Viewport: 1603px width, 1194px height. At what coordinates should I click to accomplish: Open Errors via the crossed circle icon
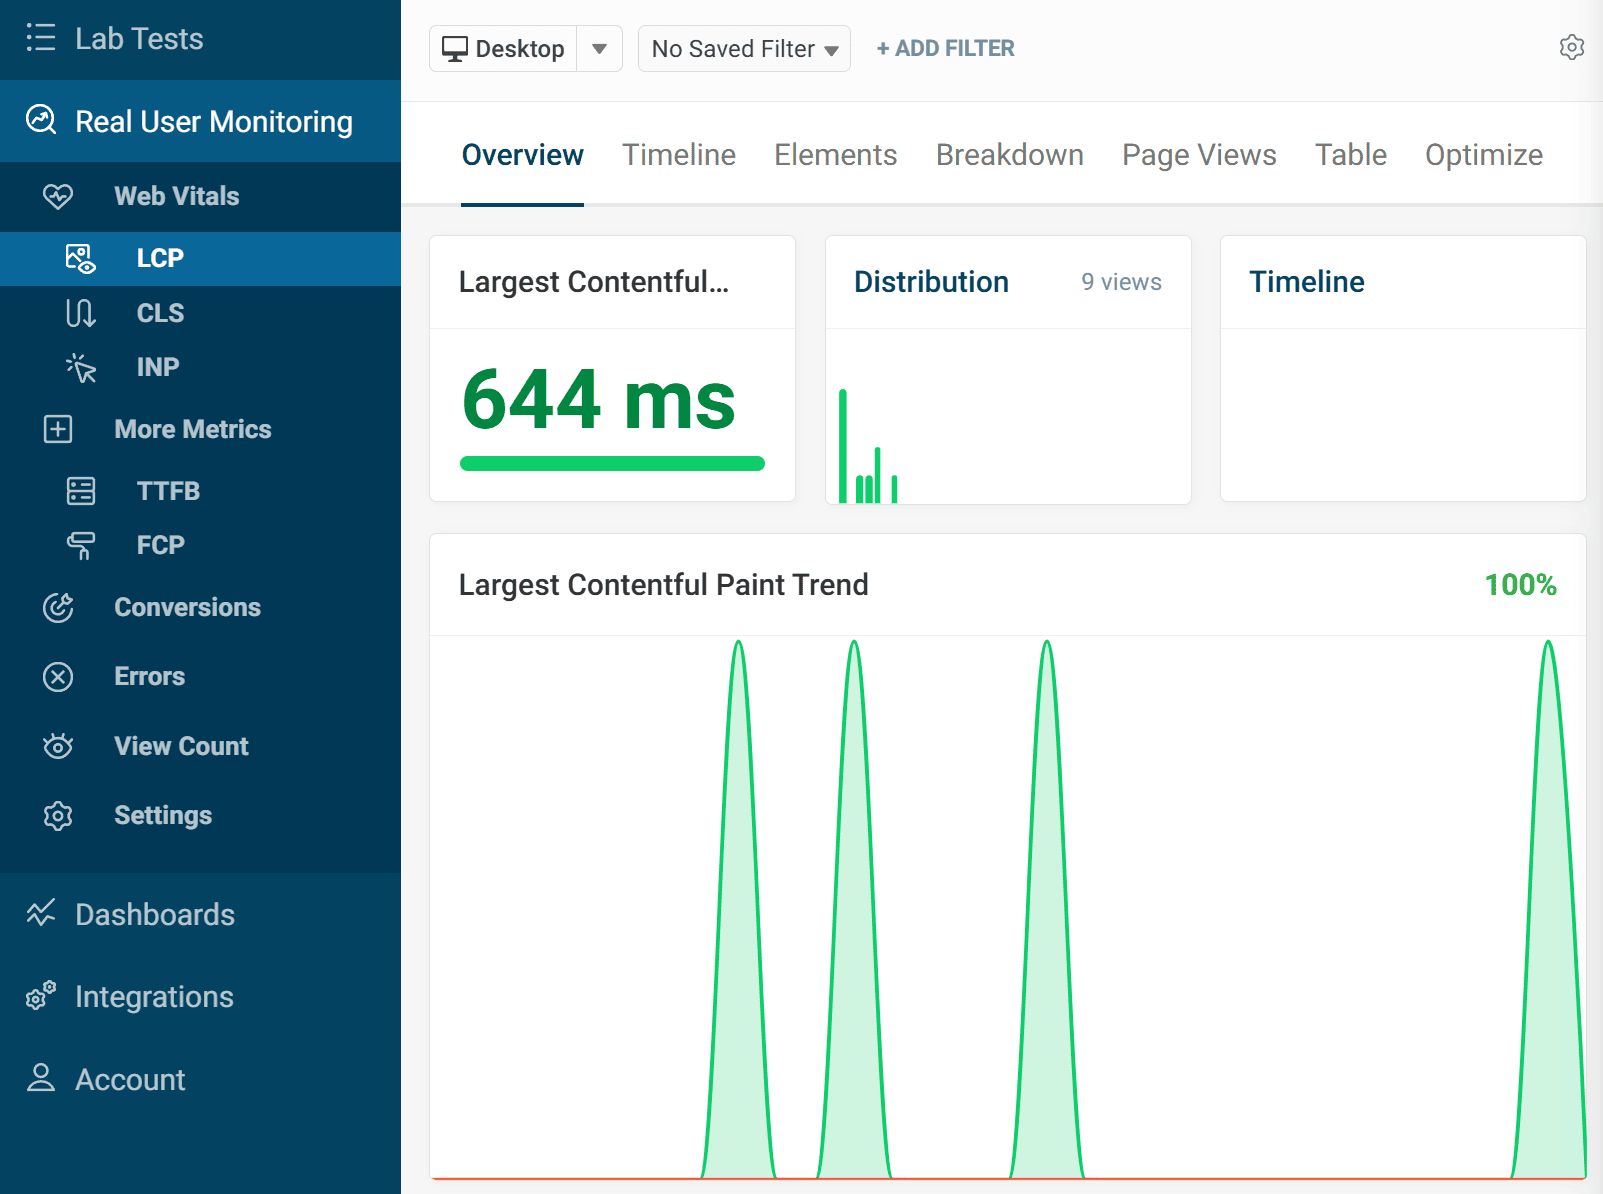[x=58, y=677]
